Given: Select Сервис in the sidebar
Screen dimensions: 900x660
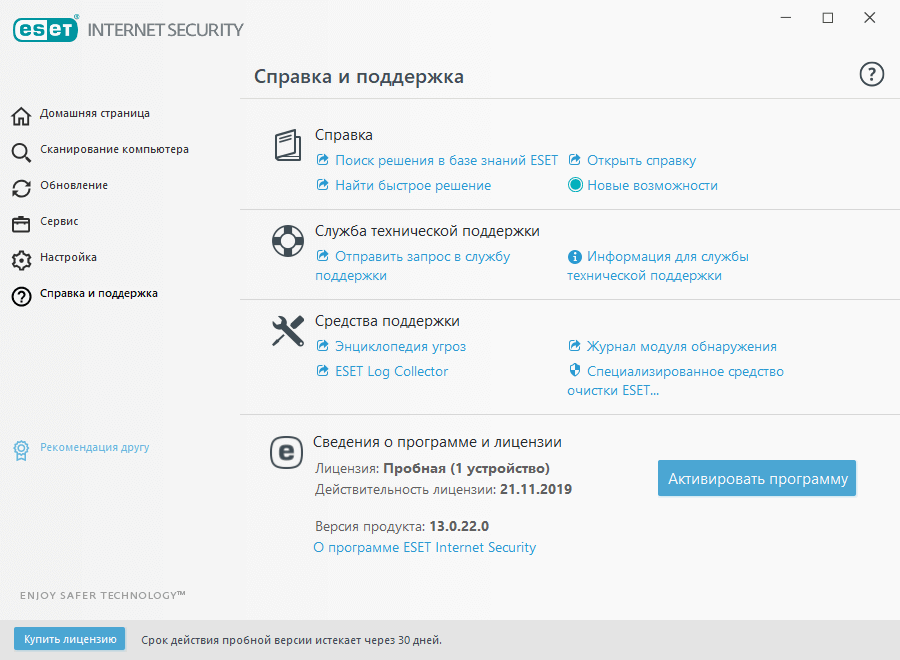Looking at the screenshot, I should [59, 222].
